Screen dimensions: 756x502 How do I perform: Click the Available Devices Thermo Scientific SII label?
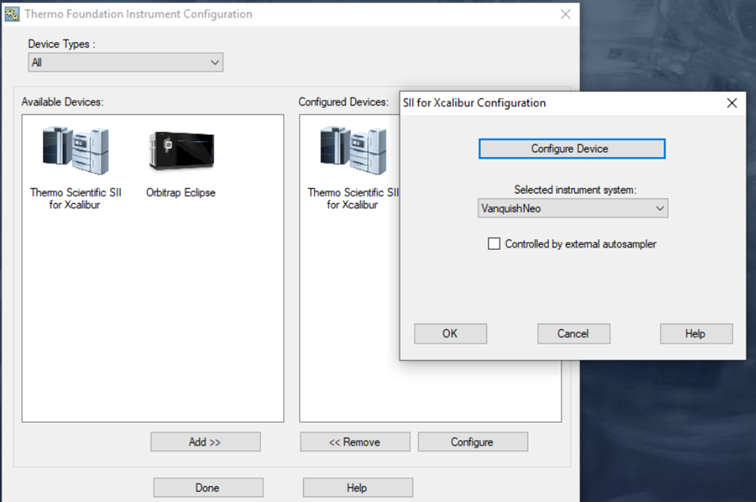[76, 199]
